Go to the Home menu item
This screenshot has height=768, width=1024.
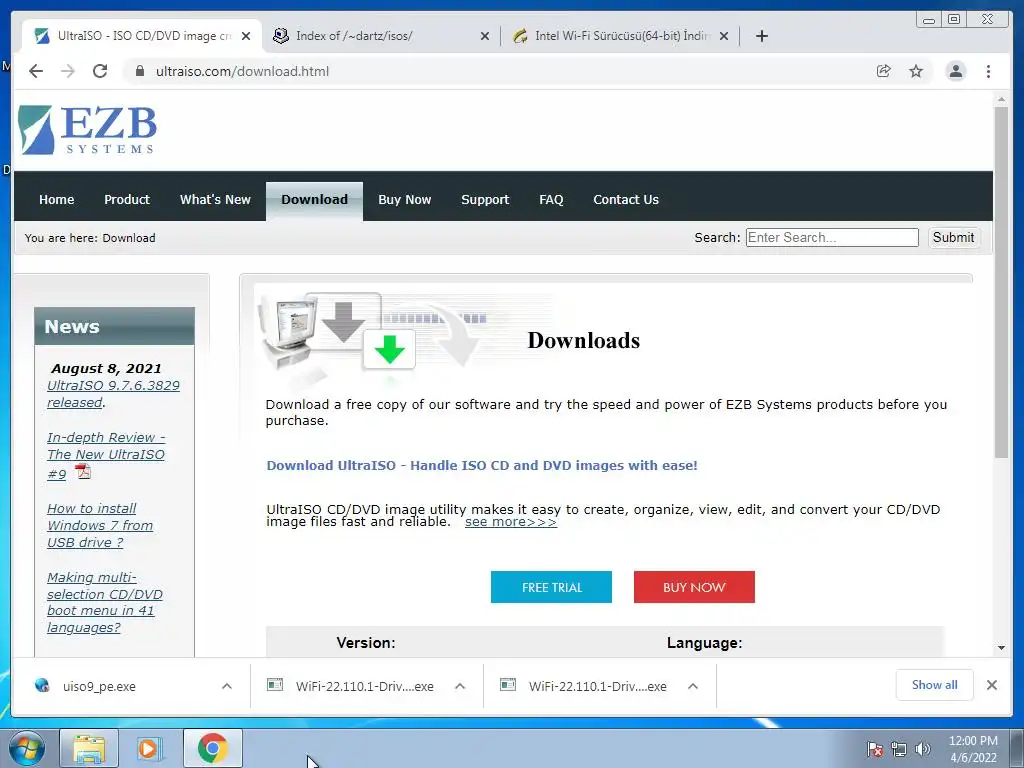(x=56, y=199)
